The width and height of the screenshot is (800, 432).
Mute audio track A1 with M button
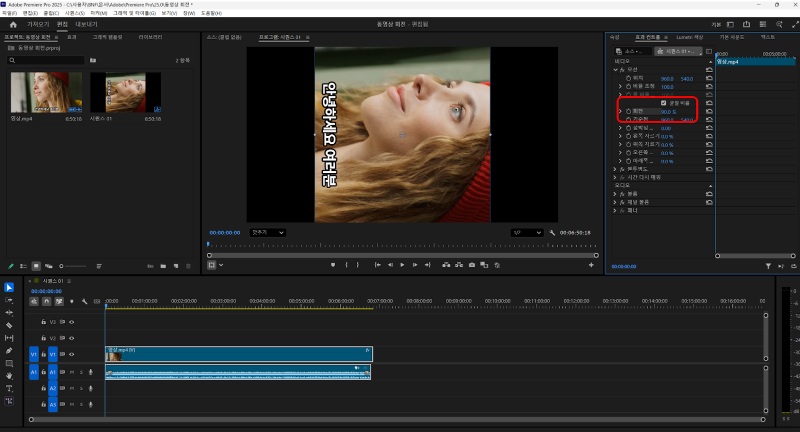click(x=71, y=372)
